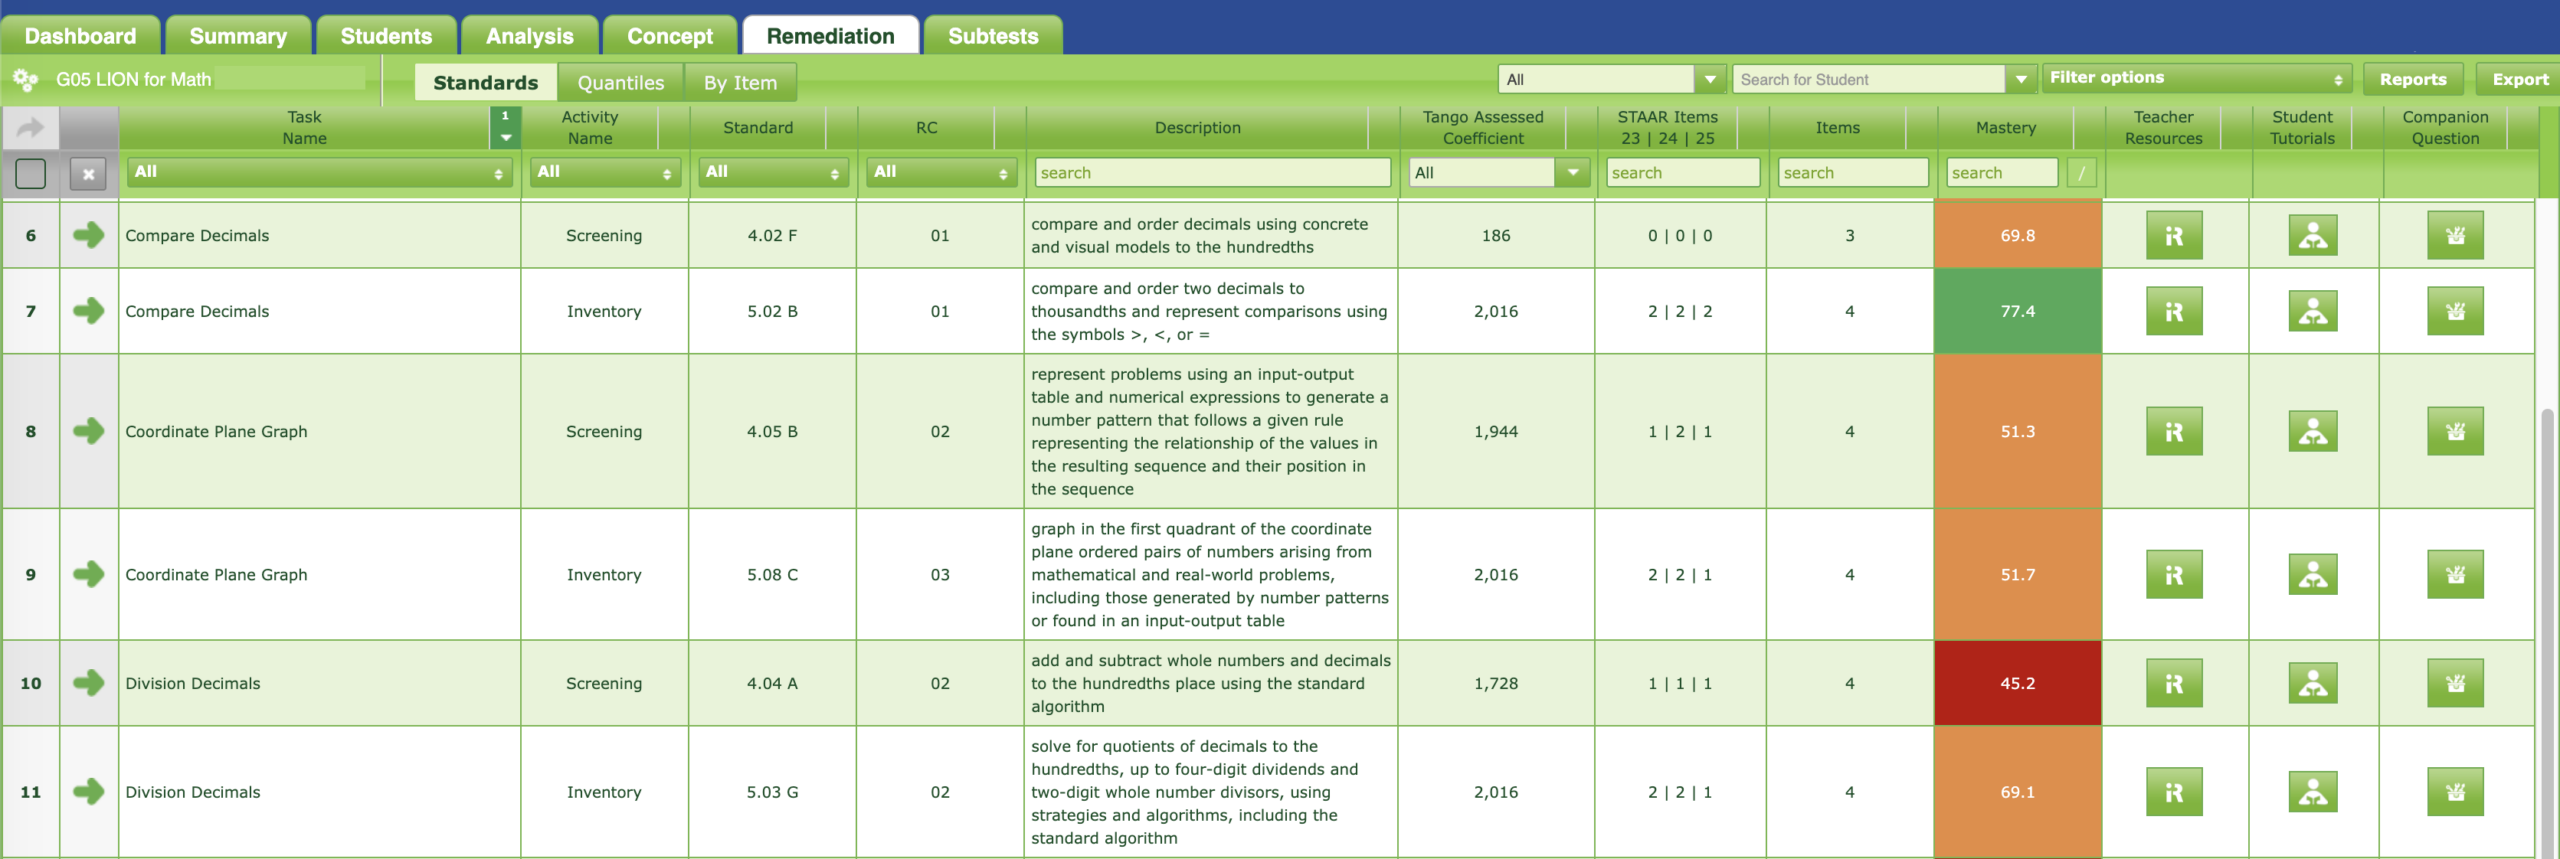Click the green 77.4 mastery cell
Screen dimensions: 2560x859
coord(2018,312)
